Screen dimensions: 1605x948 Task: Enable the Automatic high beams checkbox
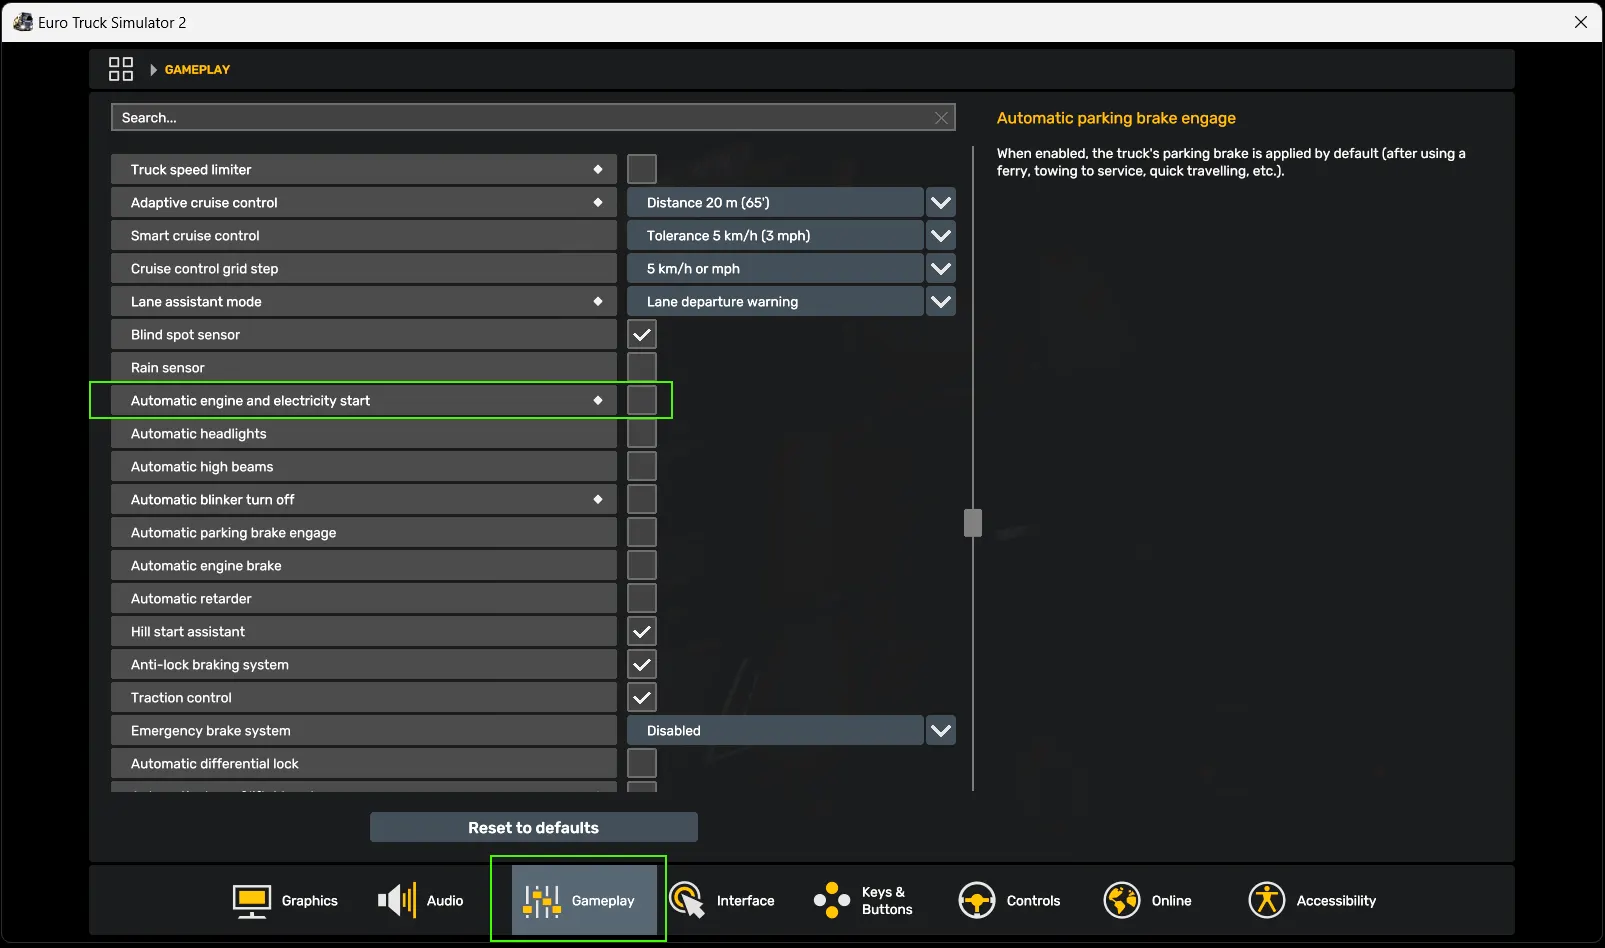click(x=642, y=466)
